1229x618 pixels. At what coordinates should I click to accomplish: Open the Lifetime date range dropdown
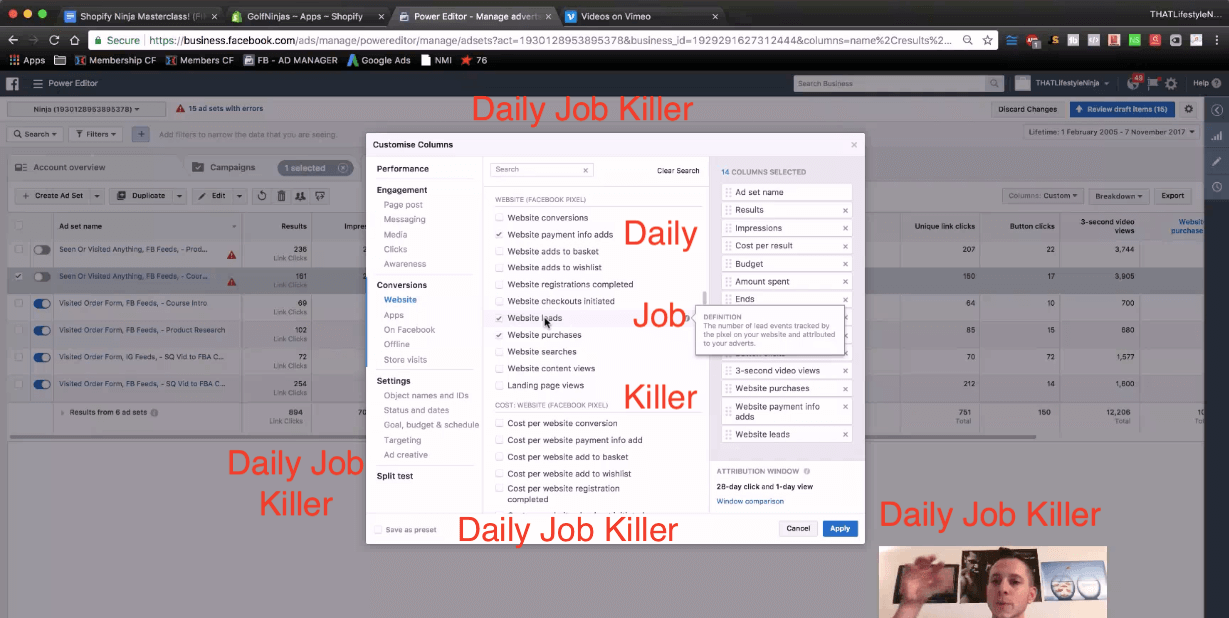[1113, 132]
